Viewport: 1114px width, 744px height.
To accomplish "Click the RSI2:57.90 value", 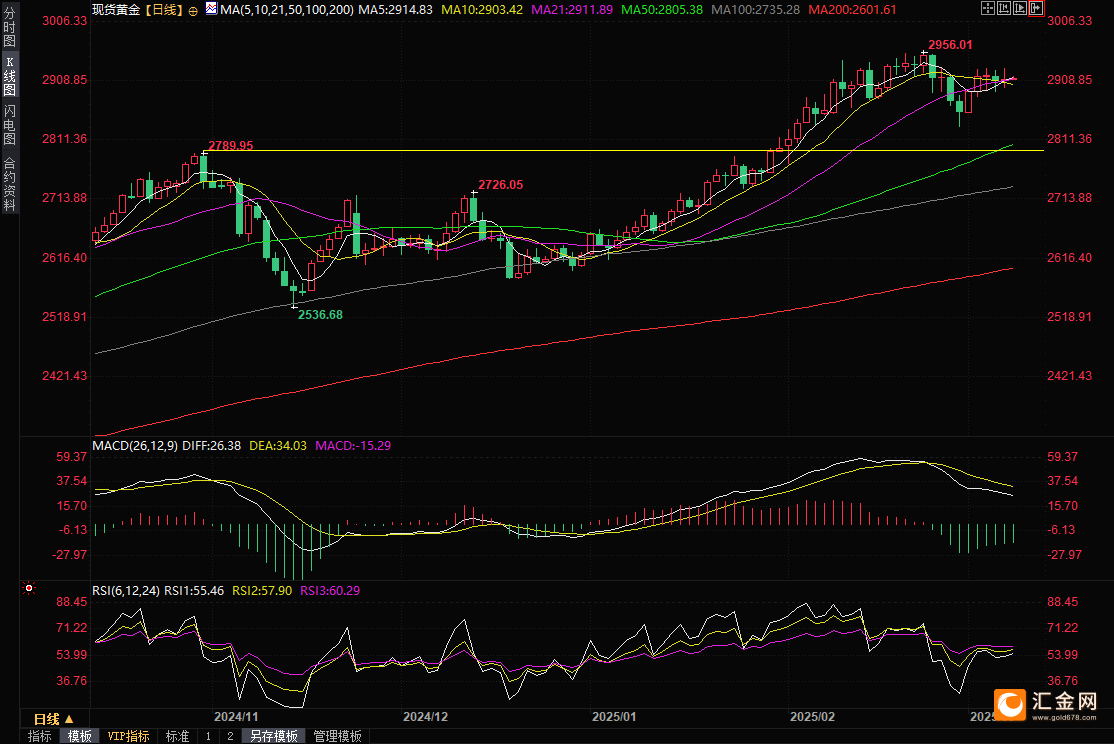I will (x=262, y=591).
